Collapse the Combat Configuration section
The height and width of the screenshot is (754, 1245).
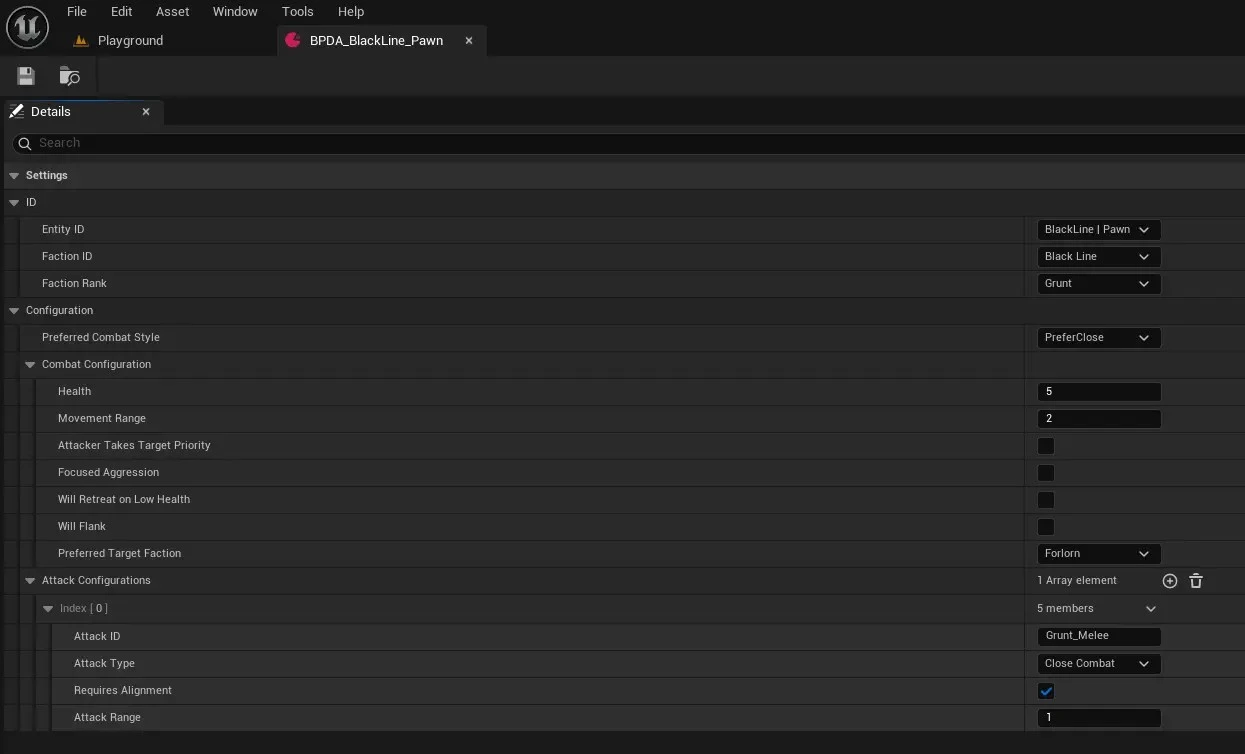[x=30, y=365]
